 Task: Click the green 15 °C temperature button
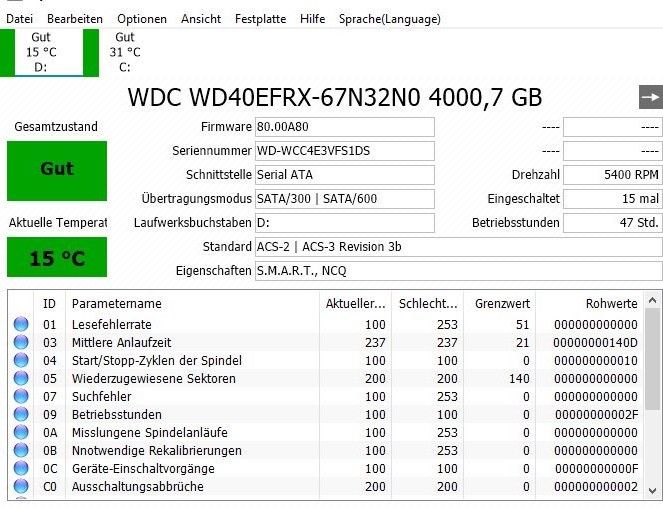(x=57, y=257)
